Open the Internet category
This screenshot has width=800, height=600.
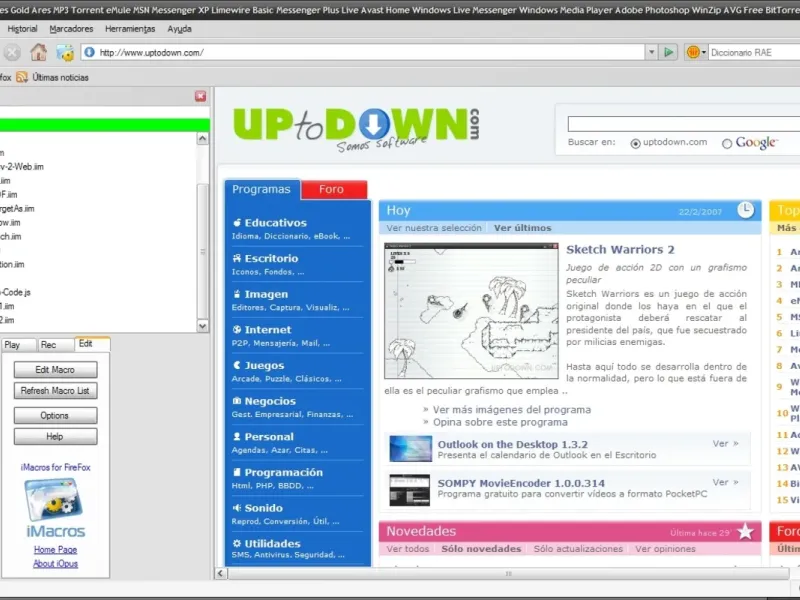tap(267, 330)
